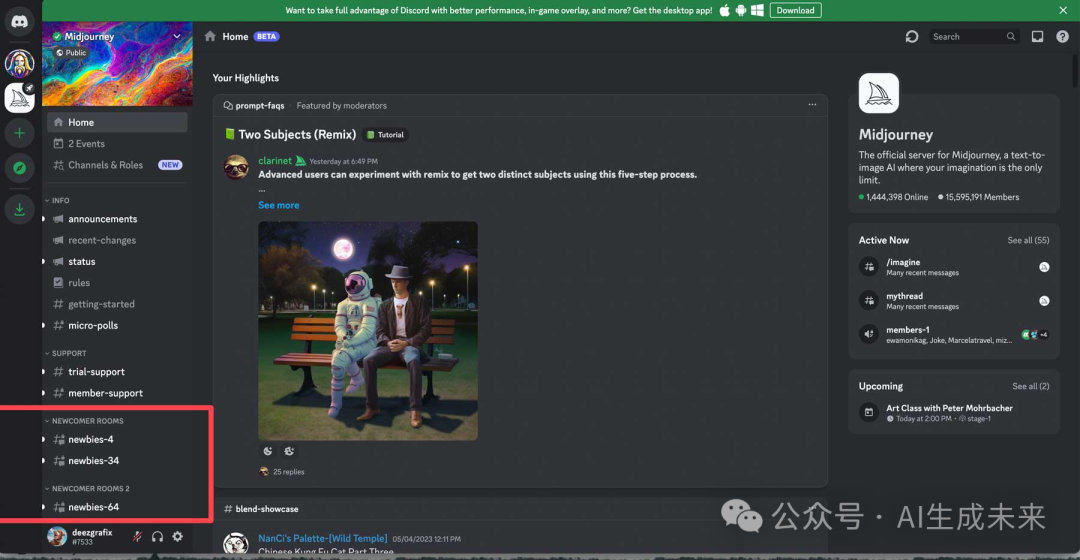Viewport: 1080px width, 560px height.
Task: Open the blend-showcase channel label
Action: pyautogui.click(x=267, y=509)
